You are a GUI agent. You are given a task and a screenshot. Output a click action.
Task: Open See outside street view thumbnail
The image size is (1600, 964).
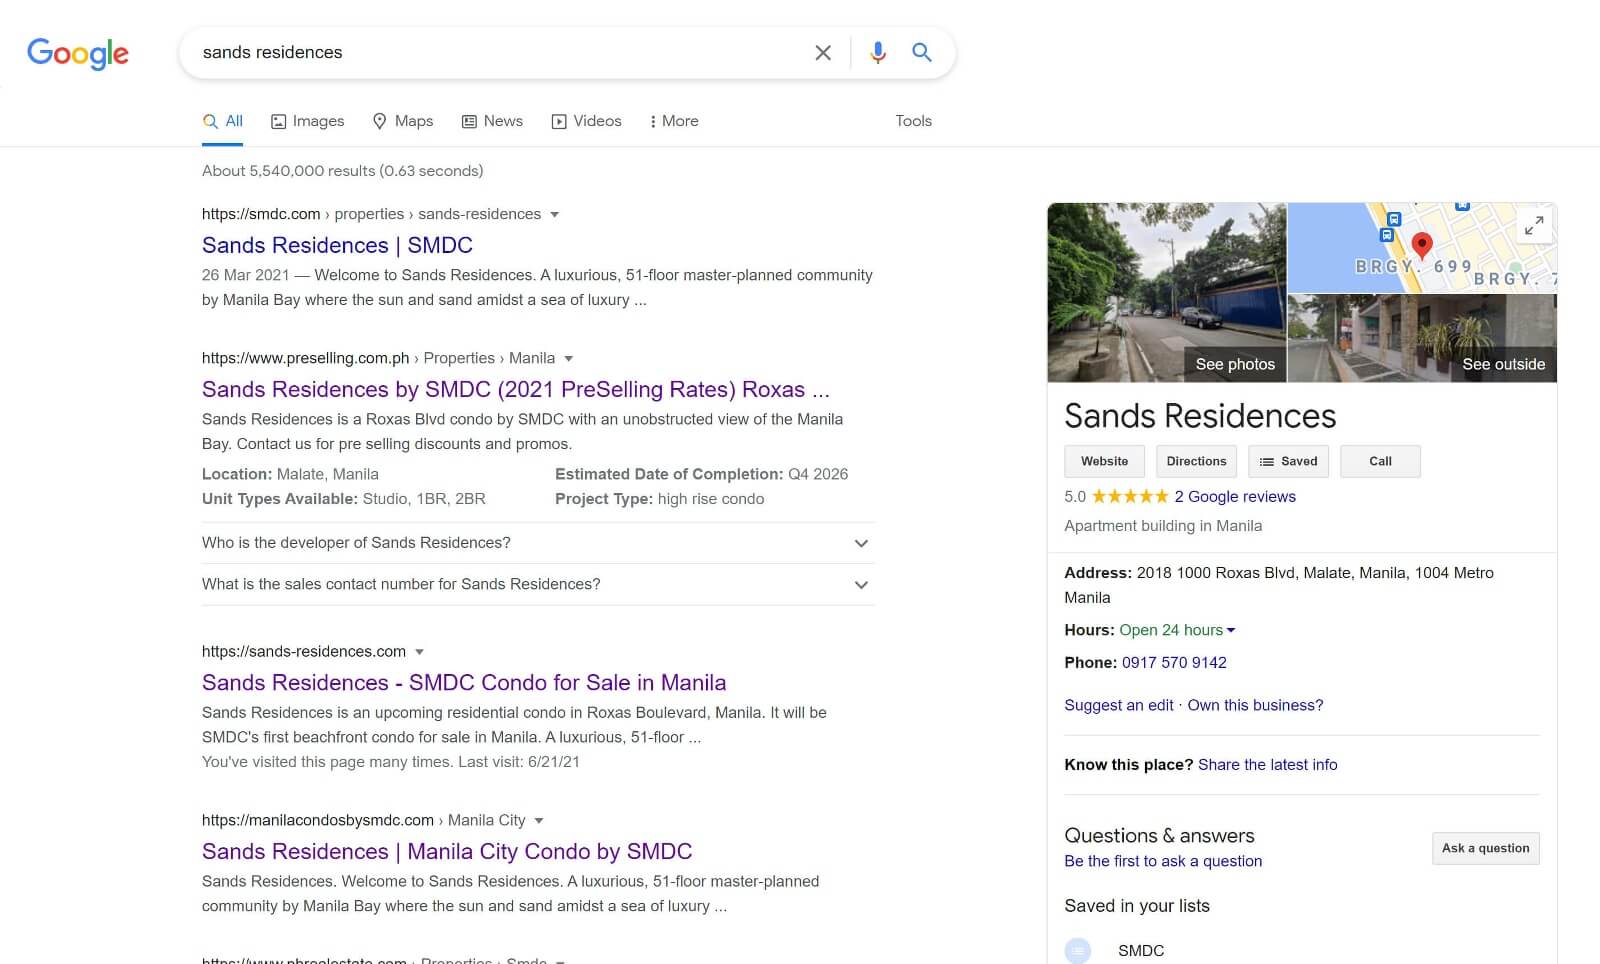(1422, 339)
